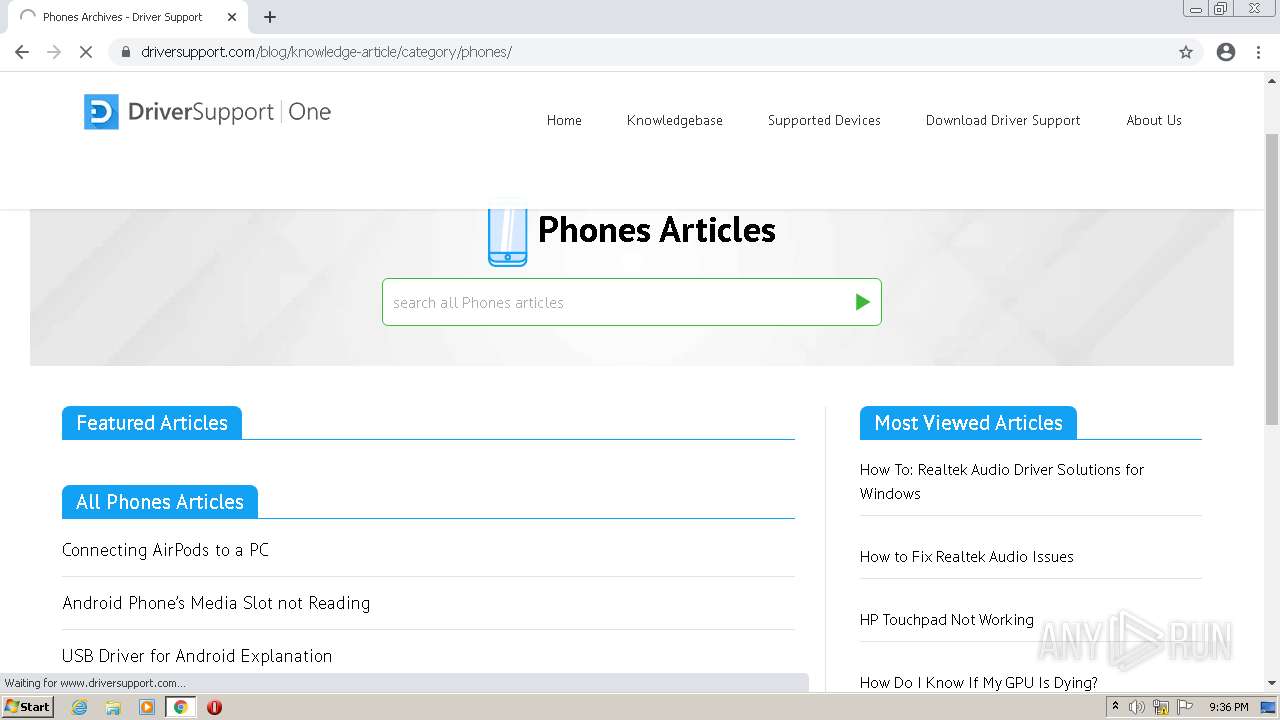The width and height of the screenshot is (1280, 720).
Task: Click the Windows Start button
Action: 28,707
